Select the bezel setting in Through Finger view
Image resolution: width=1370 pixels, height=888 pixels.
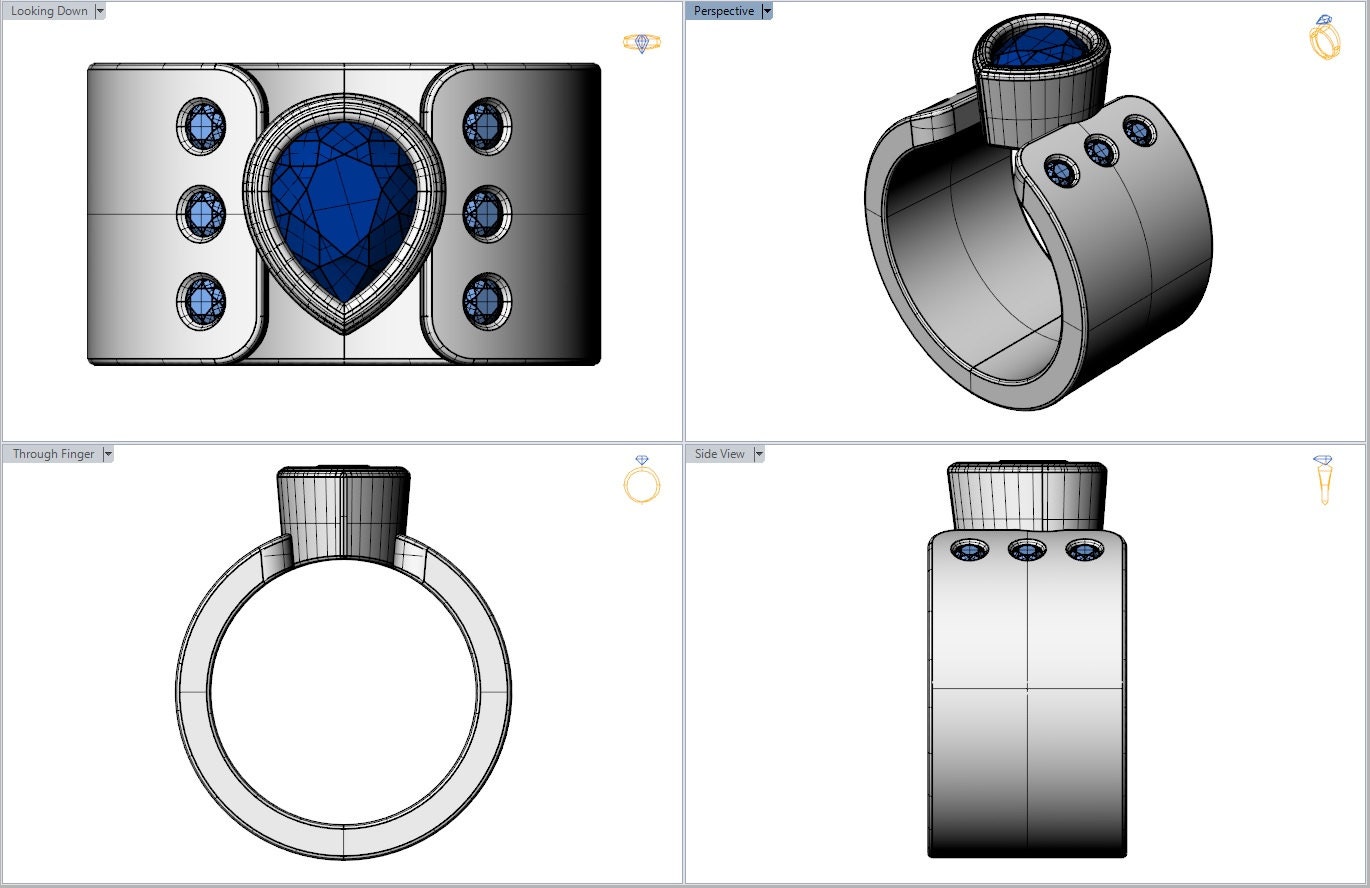(343, 516)
